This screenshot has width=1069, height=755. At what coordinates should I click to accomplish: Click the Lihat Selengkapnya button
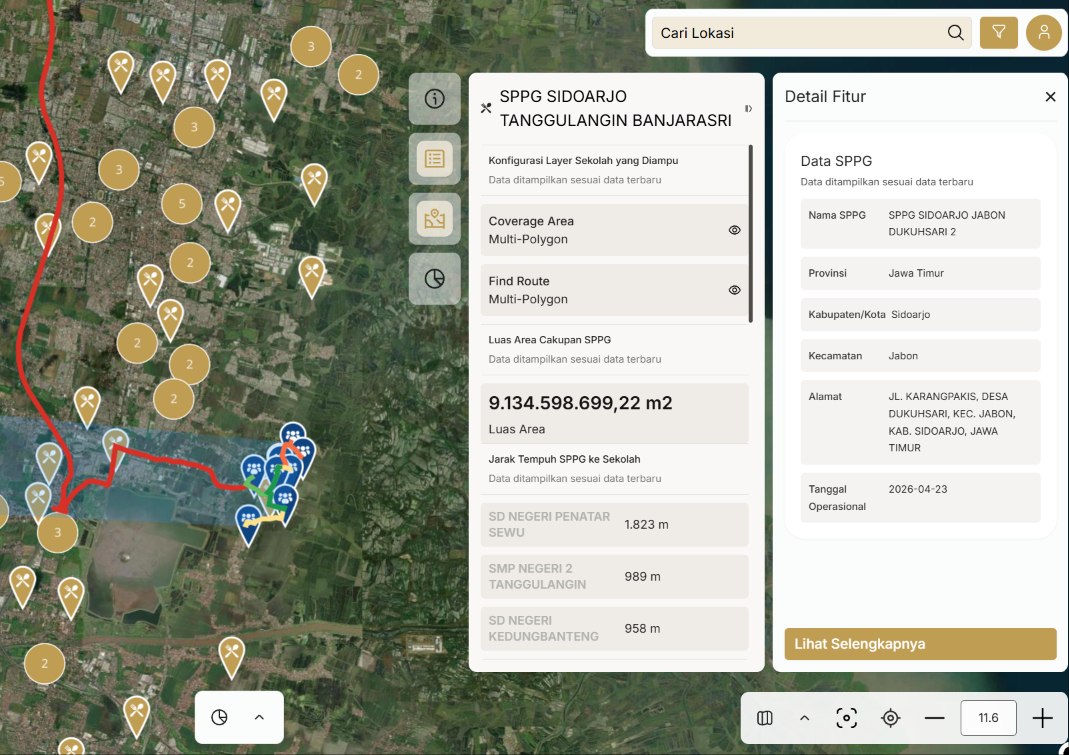pos(920,644)
